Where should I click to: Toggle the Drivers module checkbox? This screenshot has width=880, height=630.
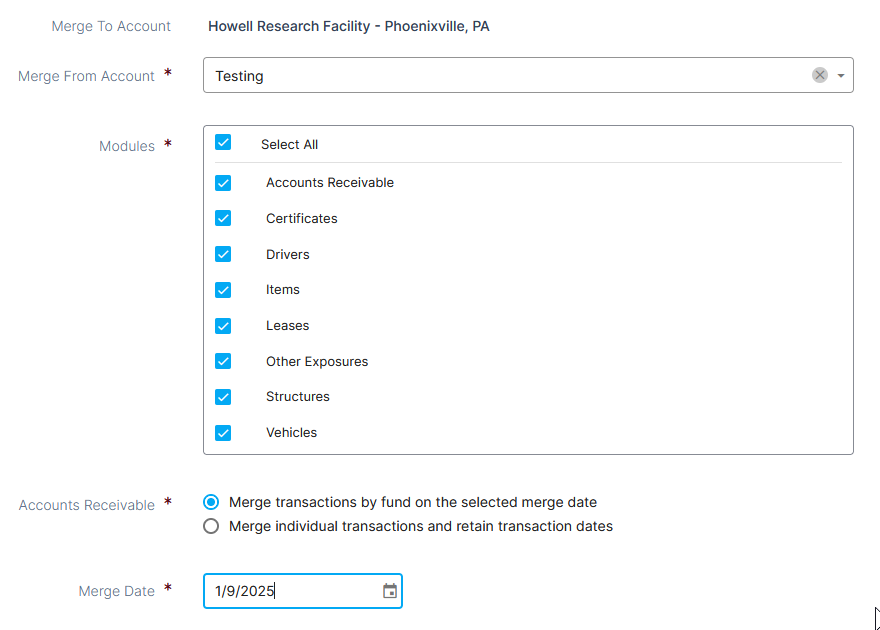[223, 254]
